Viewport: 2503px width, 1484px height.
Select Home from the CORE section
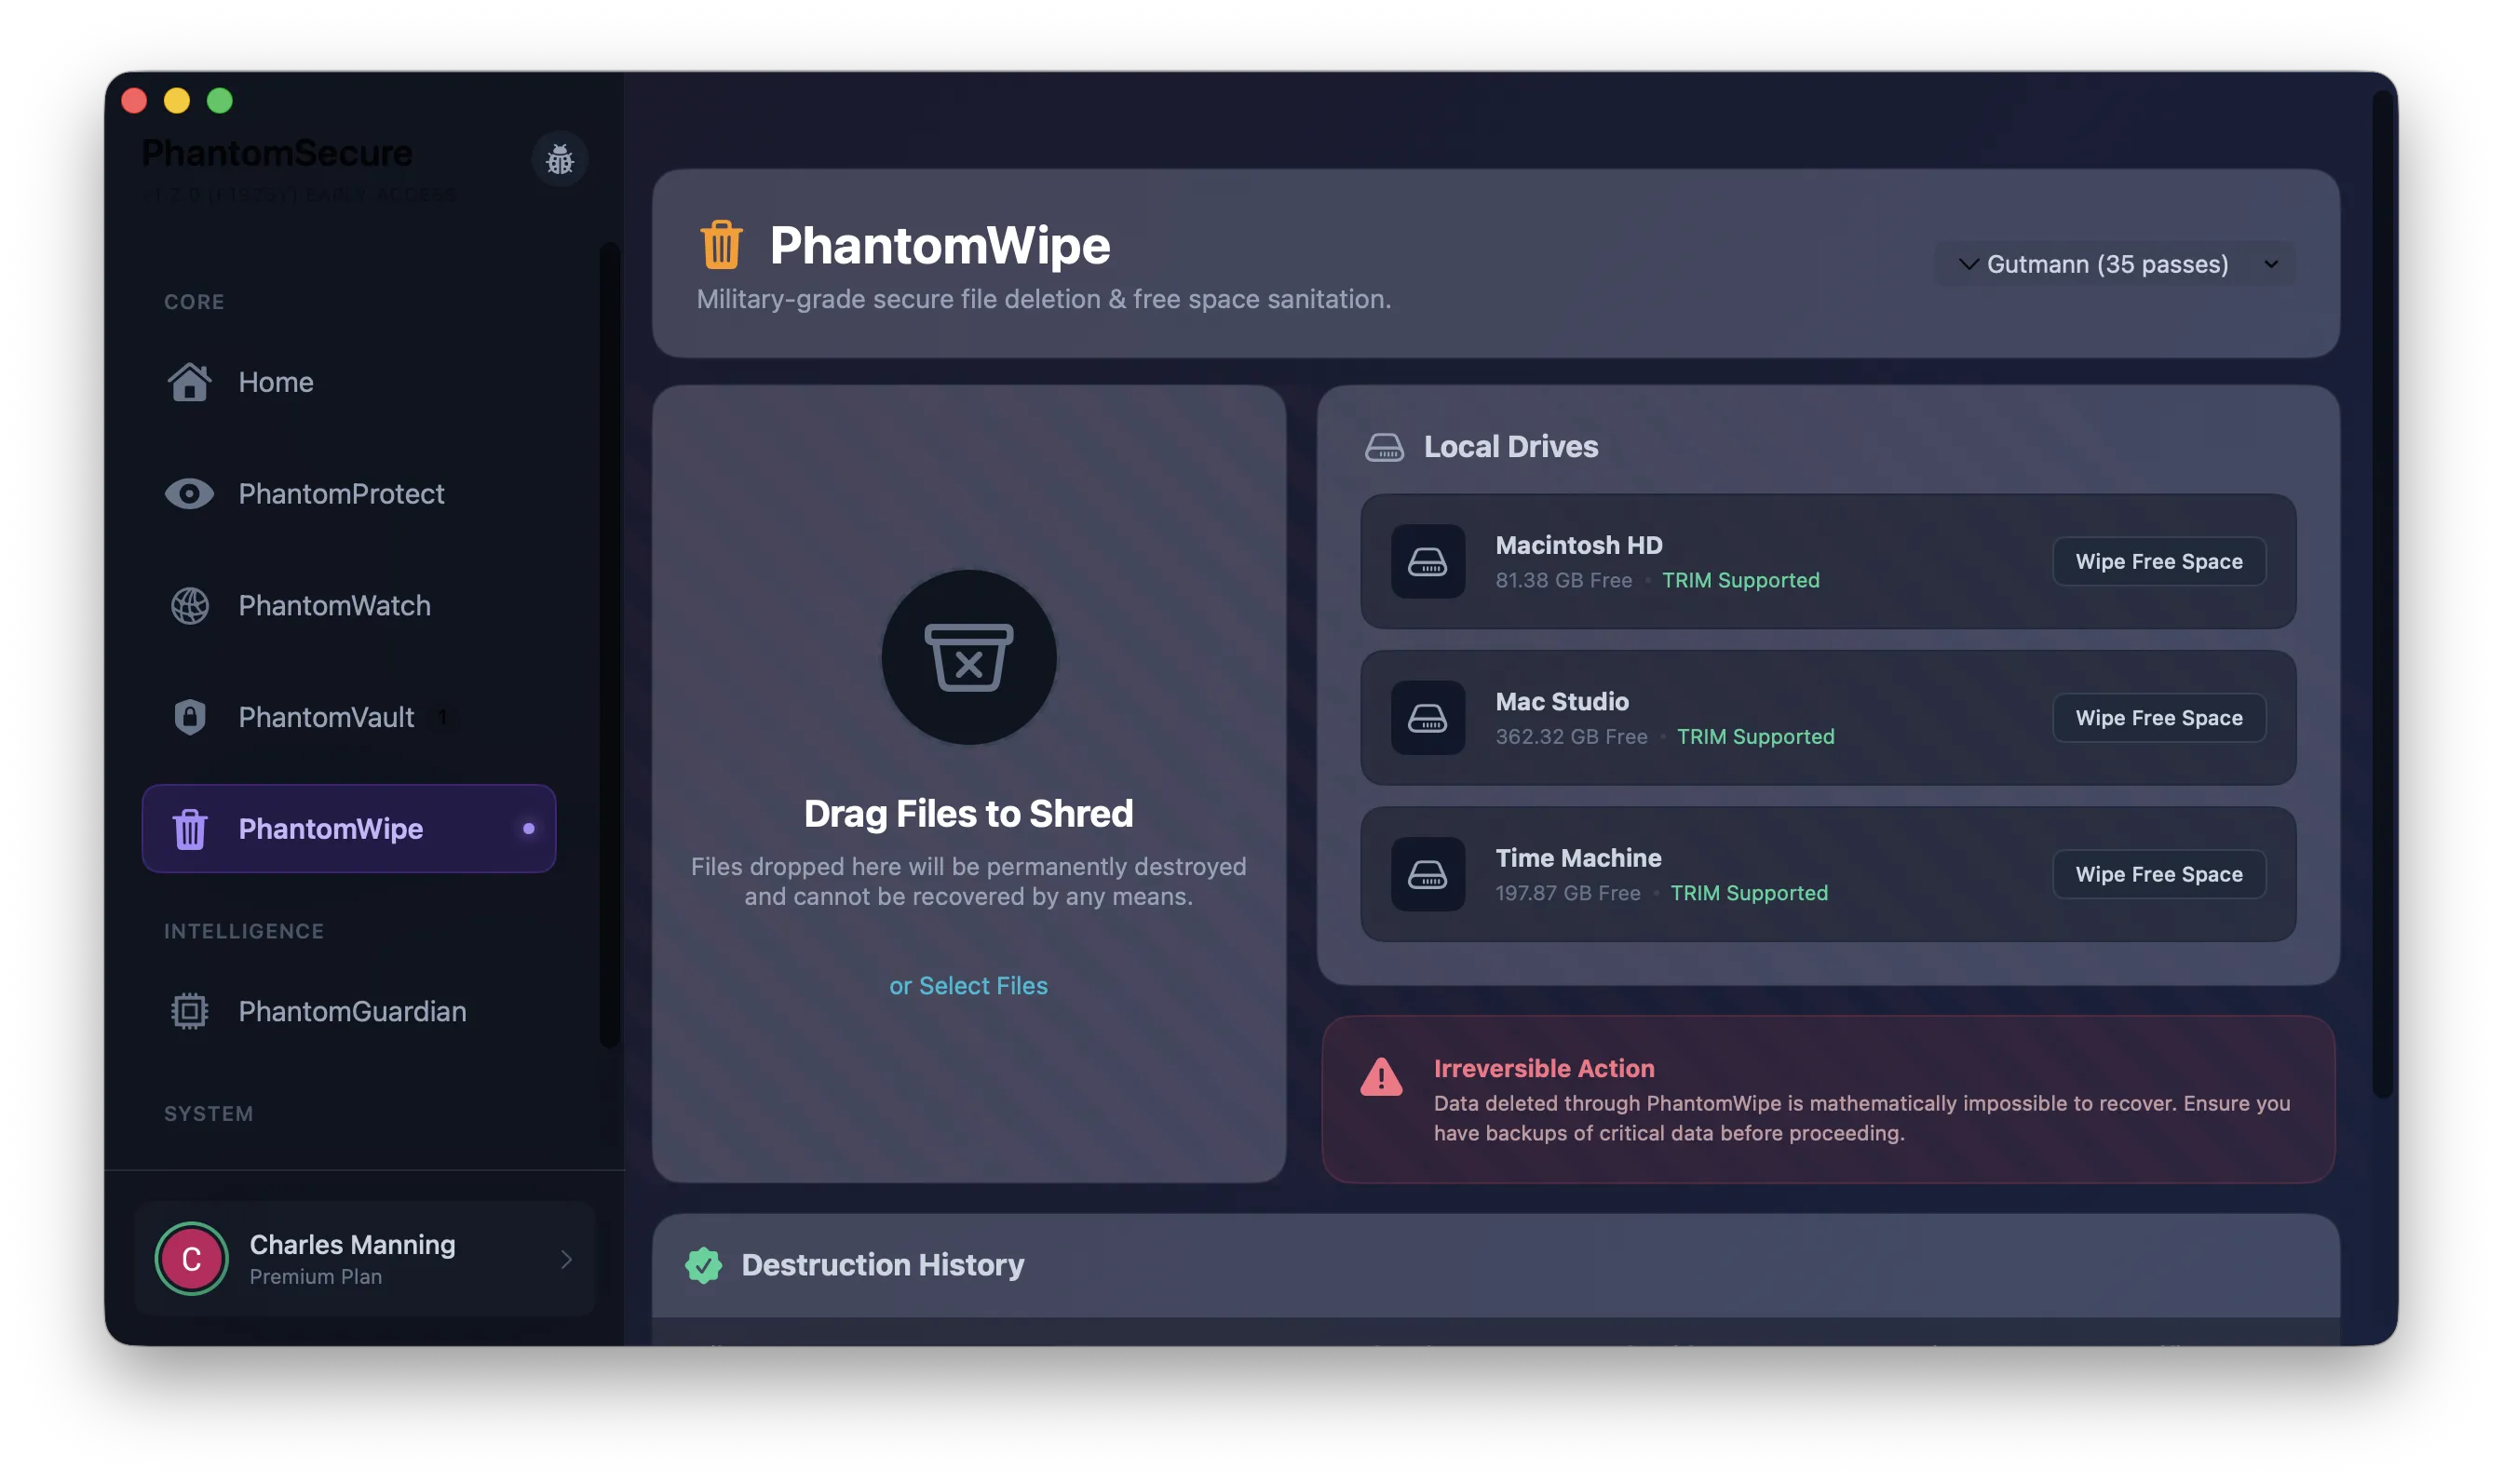click(x=276, y=382)
